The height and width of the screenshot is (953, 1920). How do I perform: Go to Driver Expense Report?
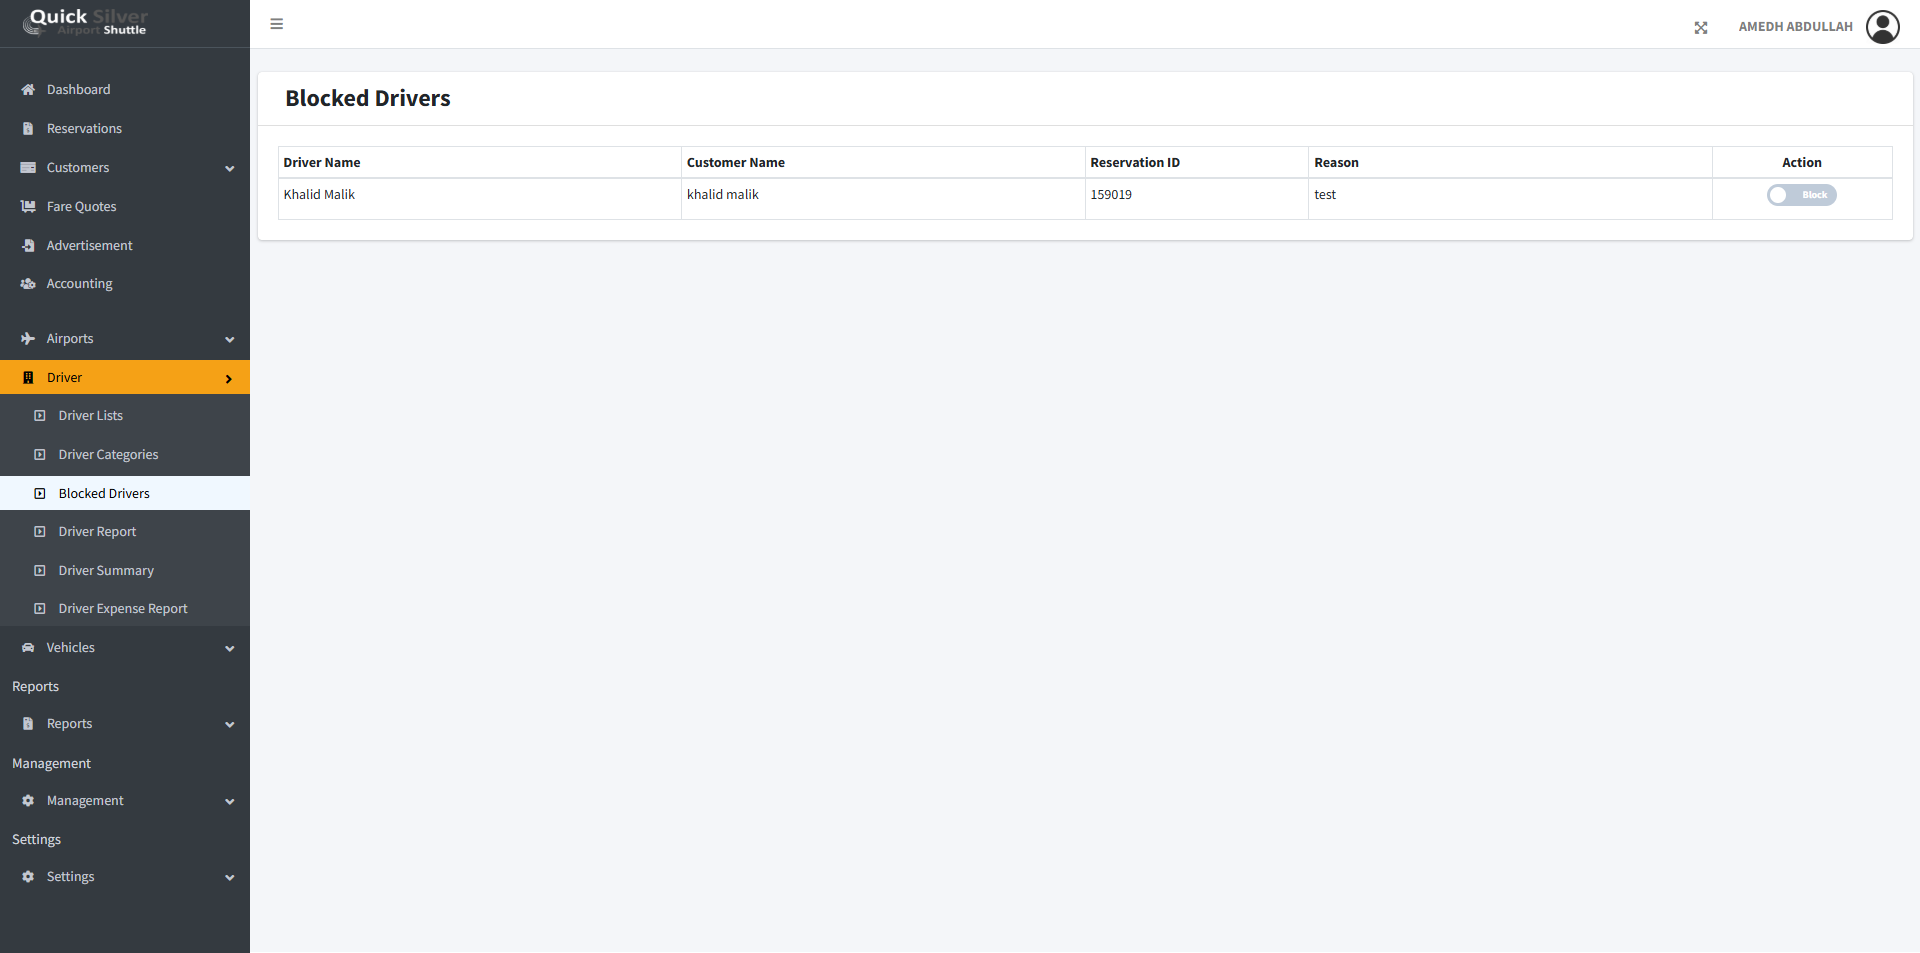(123, 609)
